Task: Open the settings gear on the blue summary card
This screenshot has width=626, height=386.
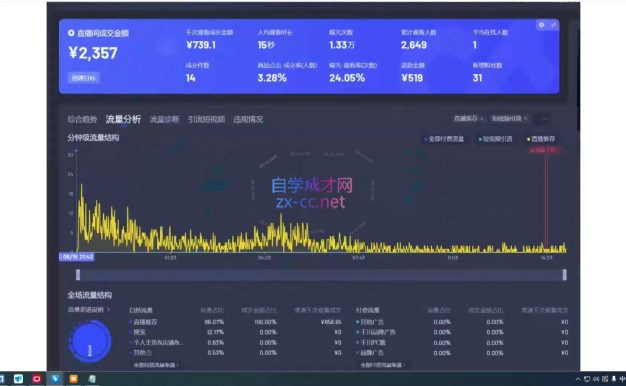Action: (541, 25)
